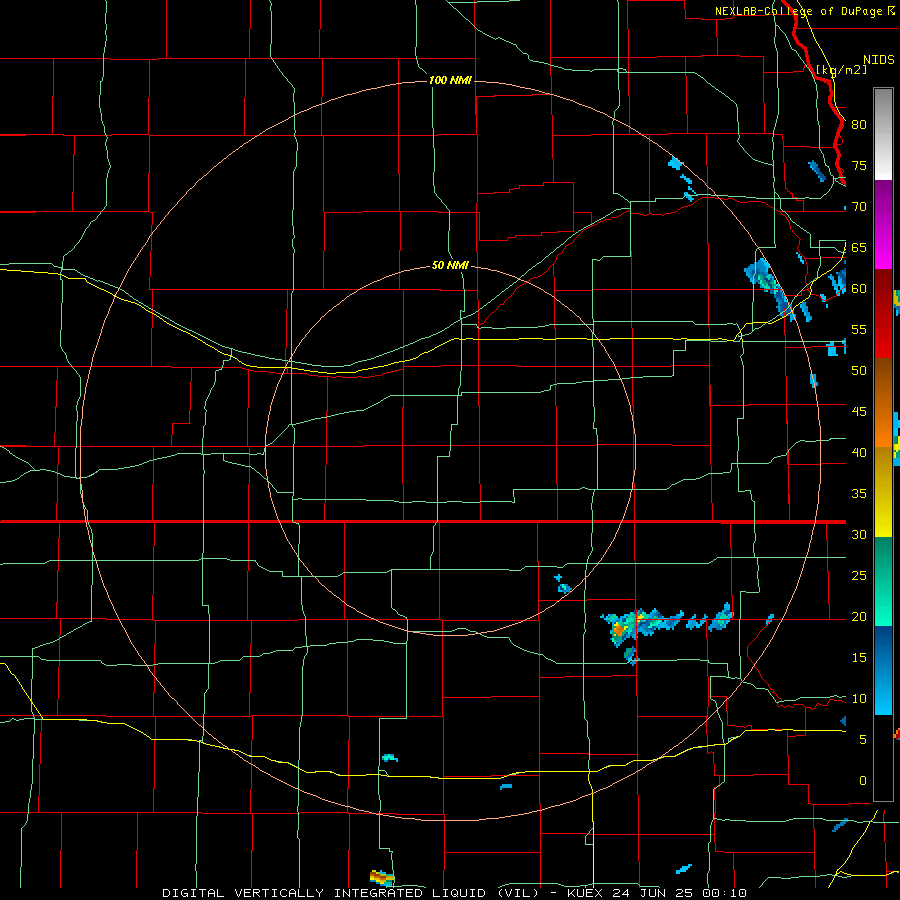Click the 45 value on the VIL scale
Image resolution: width=900 pixels, height=900 pixels.
pos(859,412)
